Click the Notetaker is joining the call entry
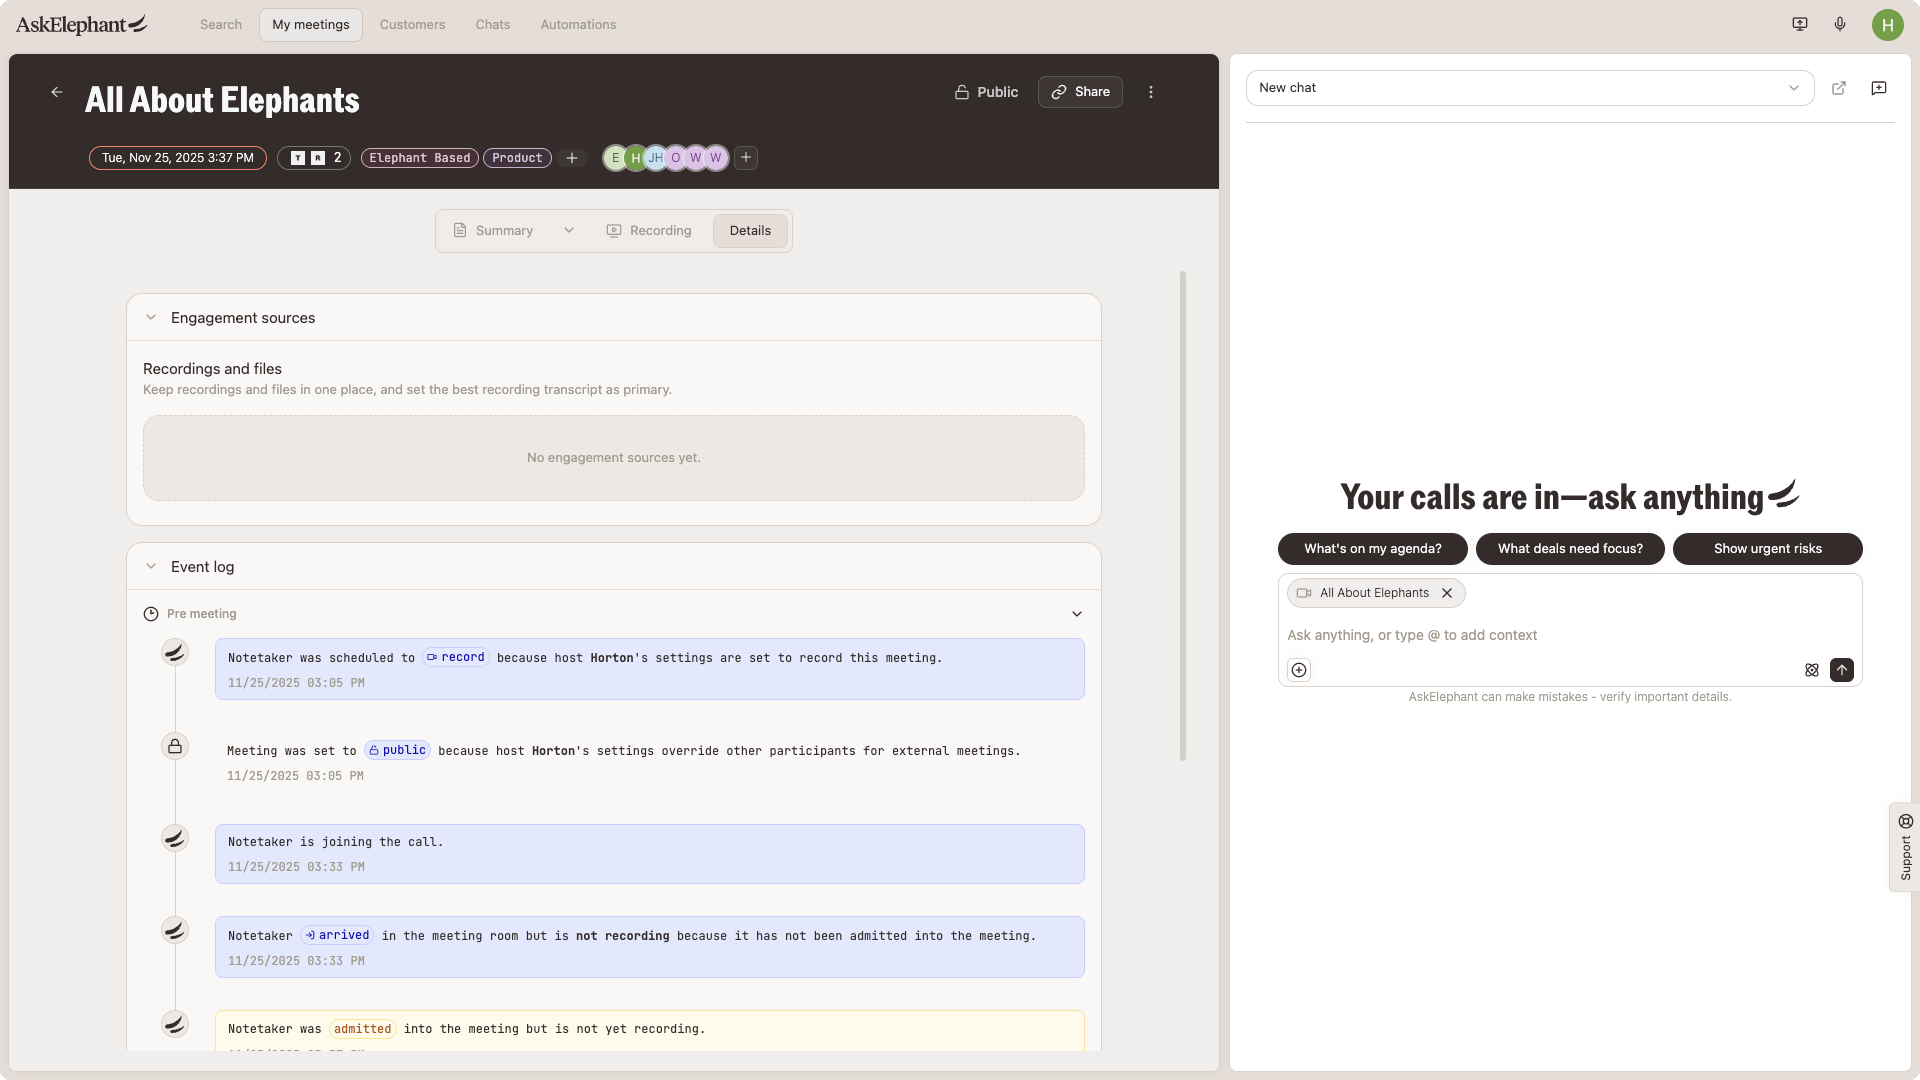Screen dimensions: 1920x1080 [650, 854]
